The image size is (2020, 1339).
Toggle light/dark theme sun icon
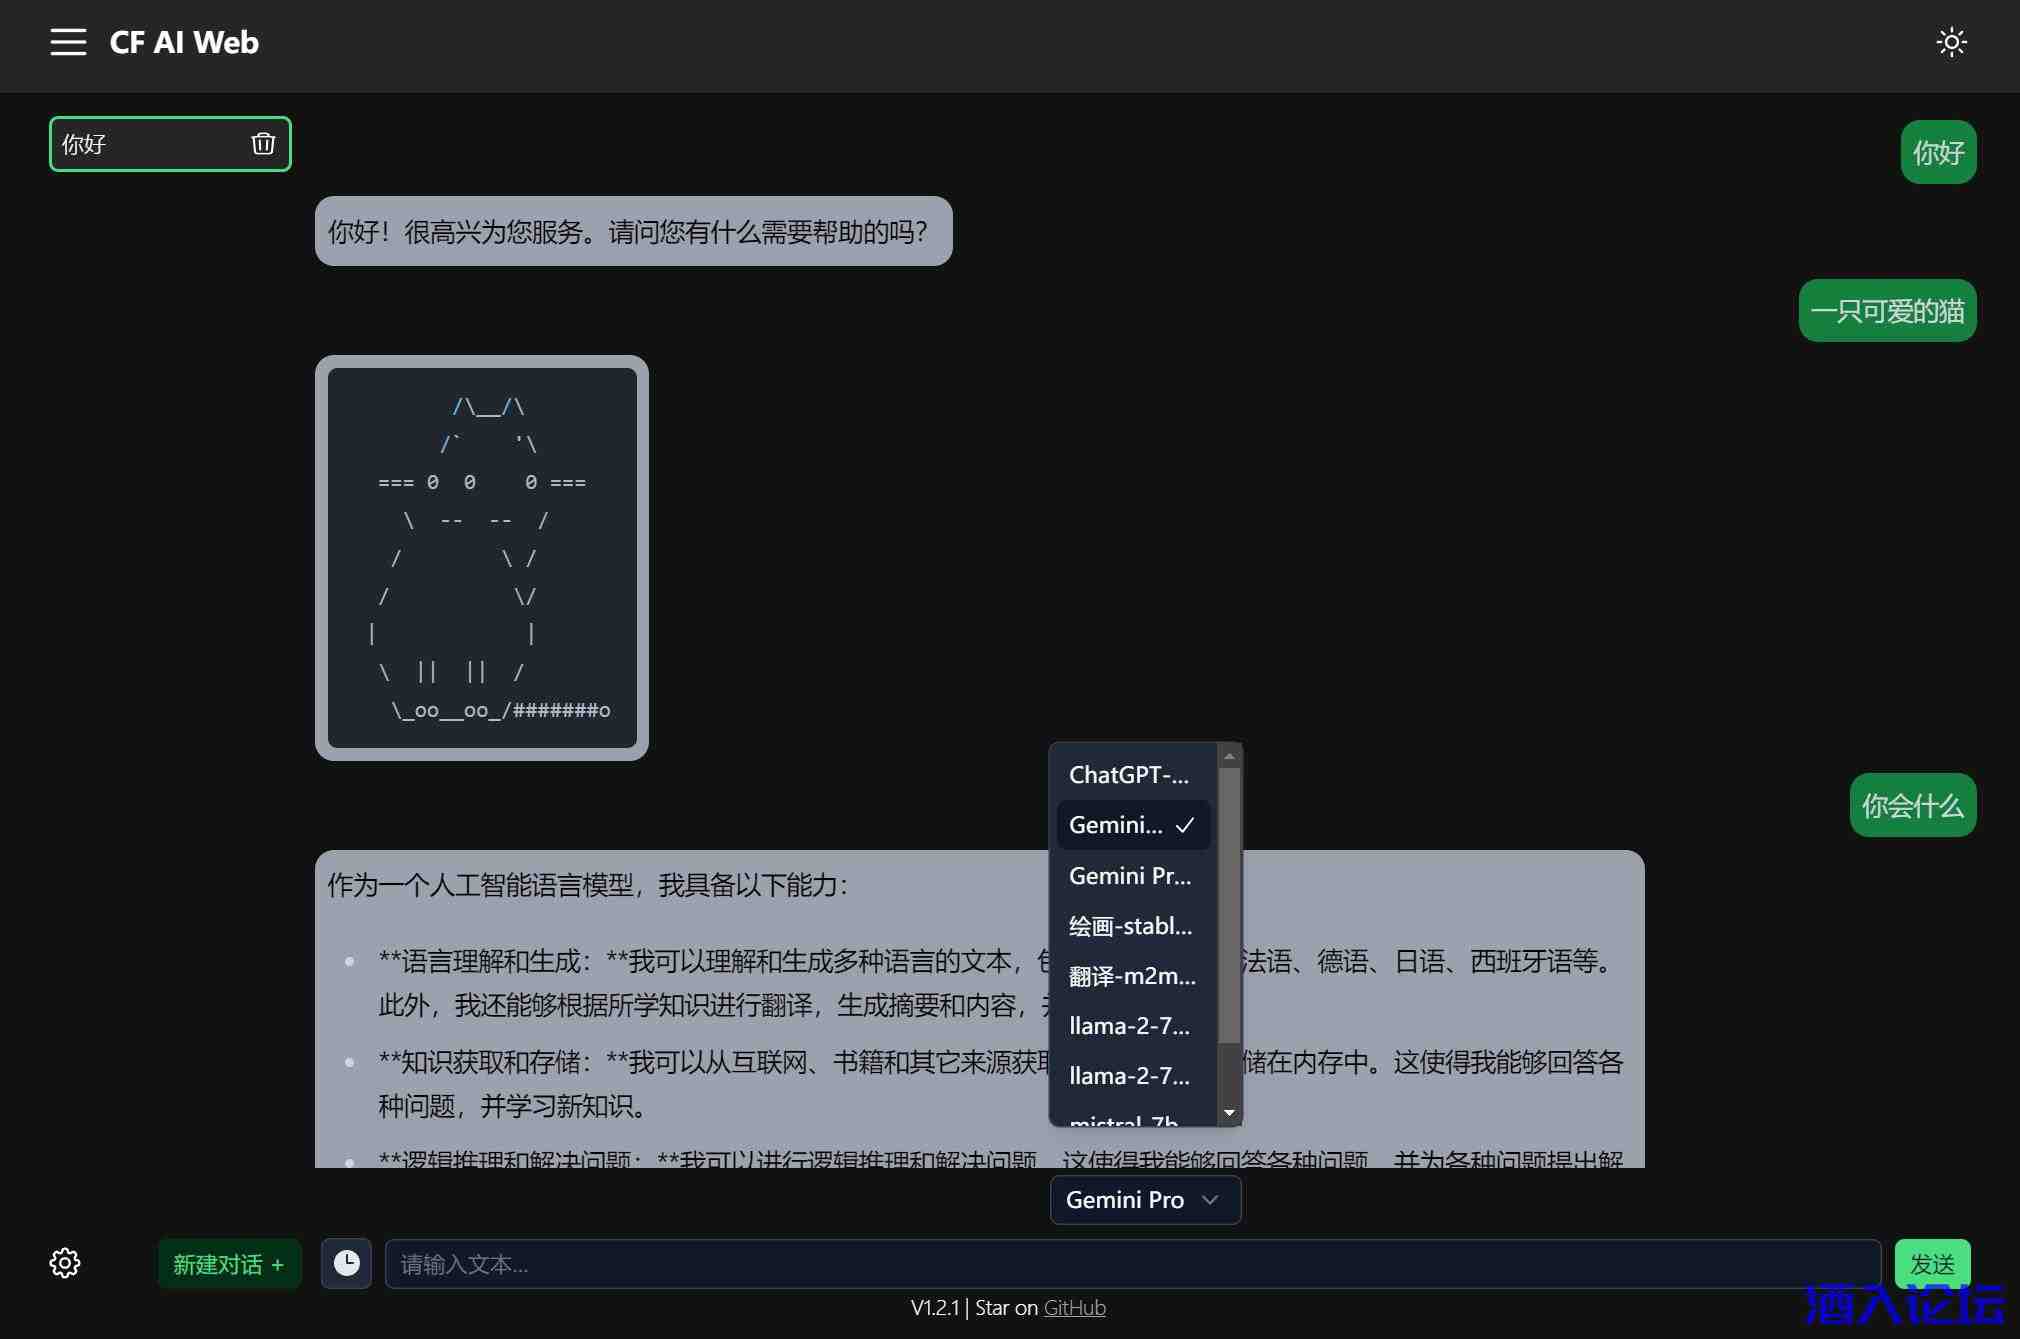[x=1951, y=42]
